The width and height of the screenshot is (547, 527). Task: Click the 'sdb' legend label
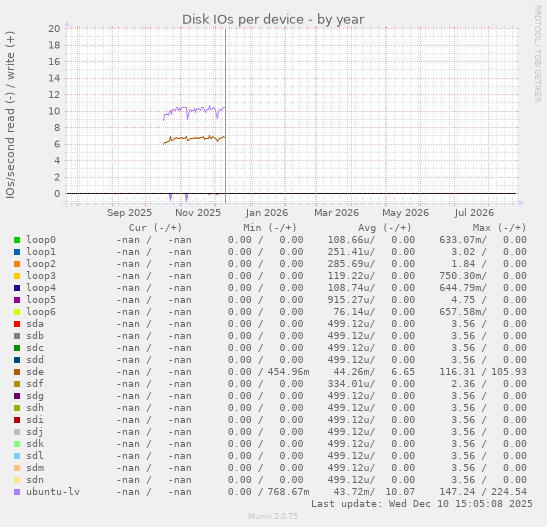click(x=35, y=336)
